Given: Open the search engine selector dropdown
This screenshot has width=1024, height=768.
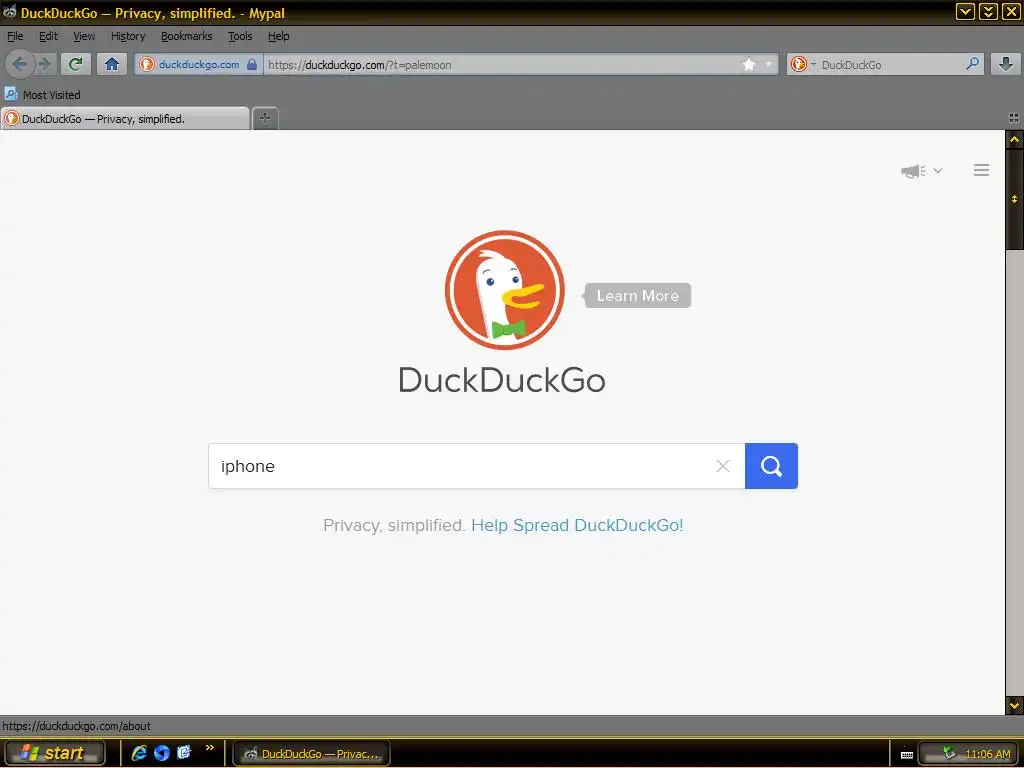Looking at the screenshot, I should pyautogui.click(x=803, y=64).
